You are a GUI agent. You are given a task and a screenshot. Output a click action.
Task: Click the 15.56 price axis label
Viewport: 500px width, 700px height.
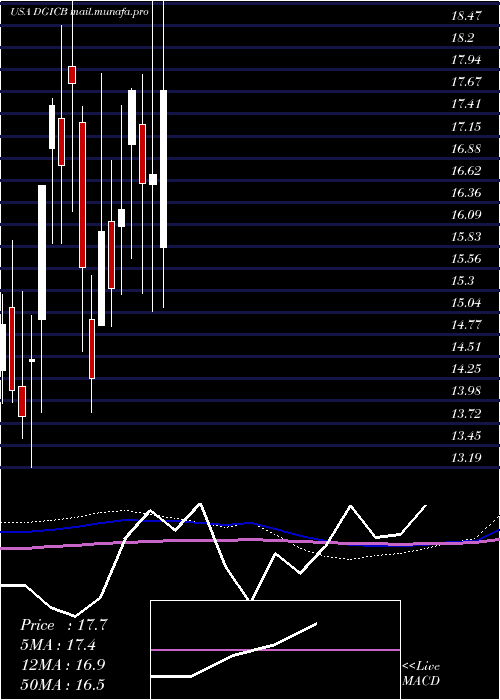[x=466, y=259]
